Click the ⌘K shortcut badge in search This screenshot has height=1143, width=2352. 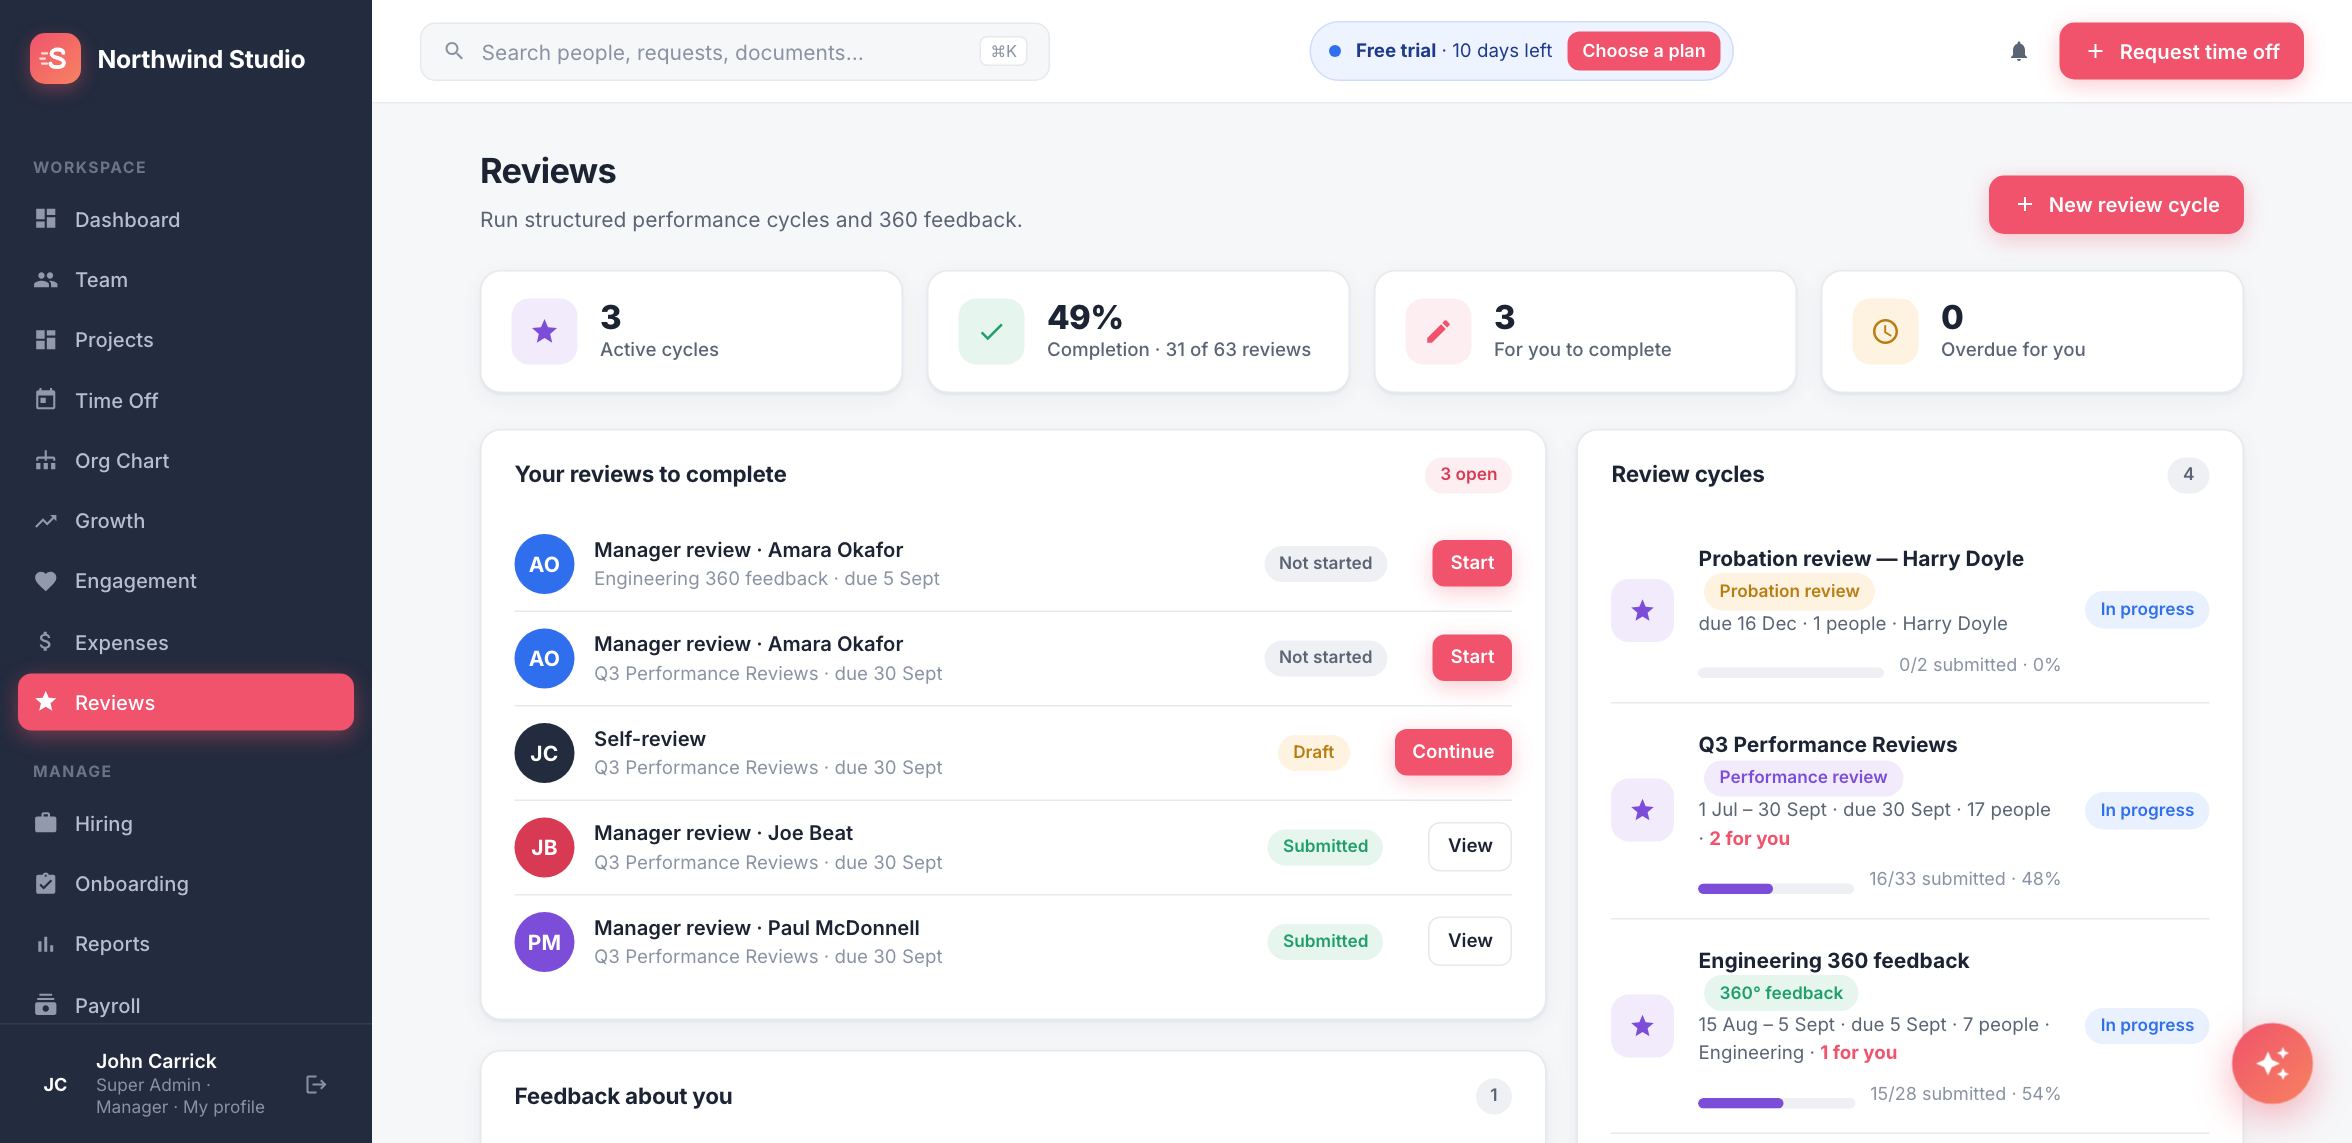(1003, 51)
